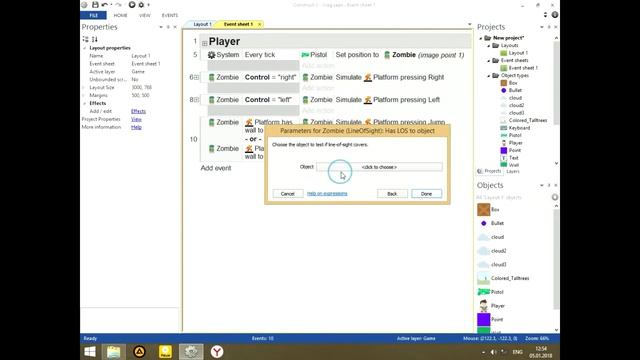Expand the Layout Size property

point(84,87)
